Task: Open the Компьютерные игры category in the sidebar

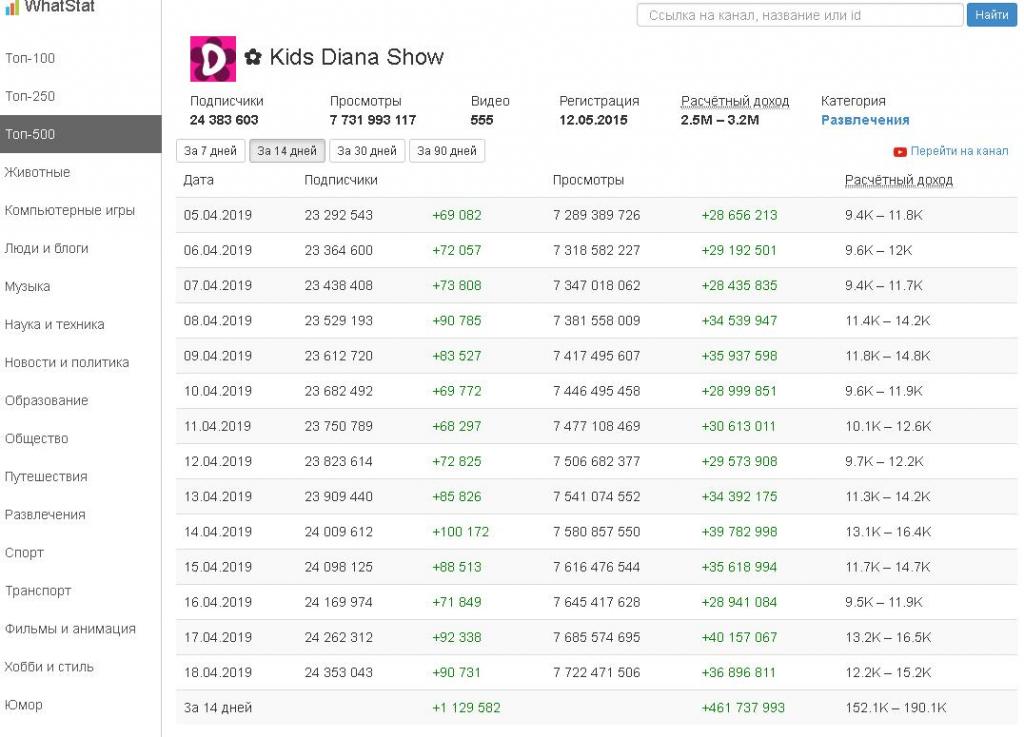Action: click(70, 210)
